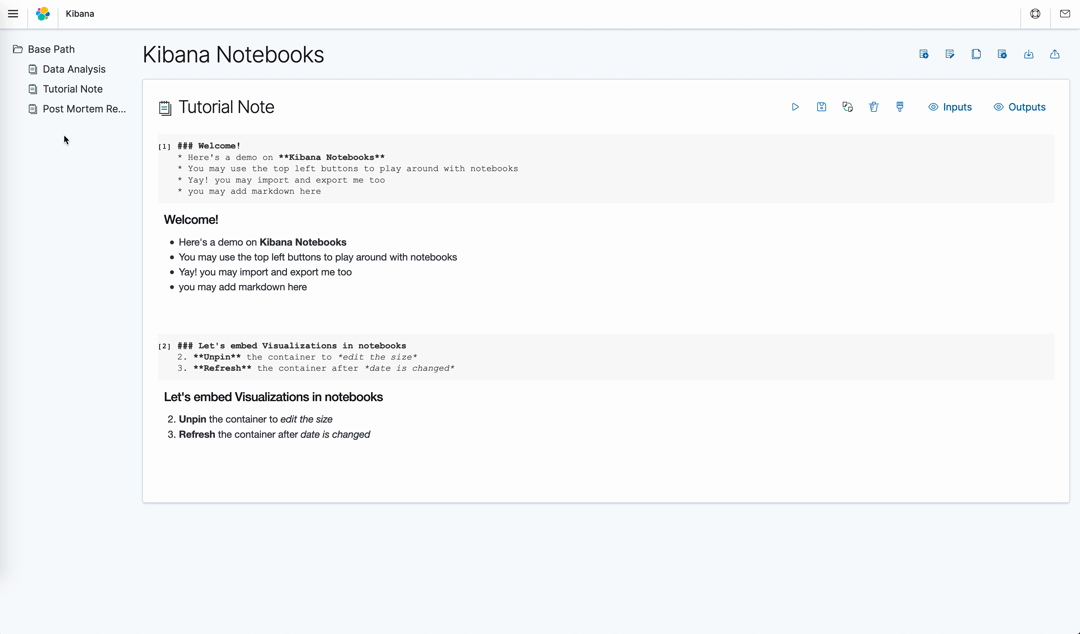Viewport: 1080px width, 634px height.
Task: Click rendered line 'Unpin the container to edit the size'
Action: 256,419
